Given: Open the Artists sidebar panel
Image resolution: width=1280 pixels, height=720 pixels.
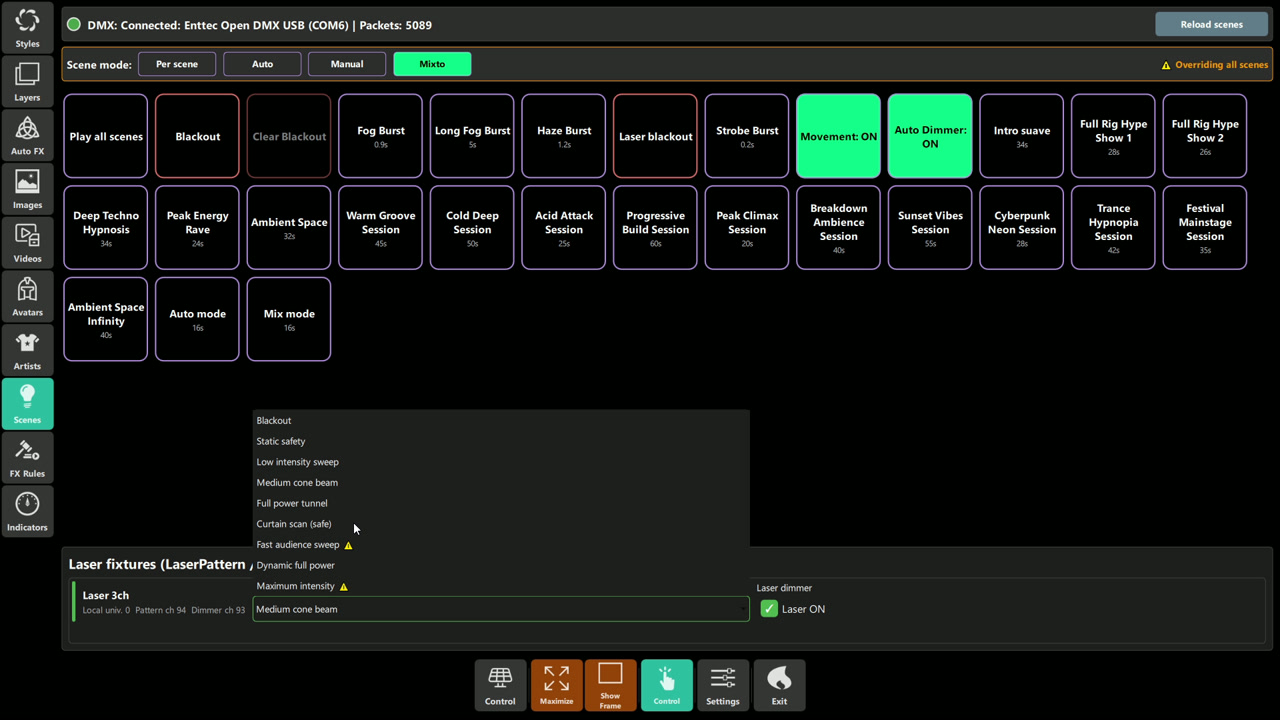Looking at the screenshot, I should click(27, 350).
